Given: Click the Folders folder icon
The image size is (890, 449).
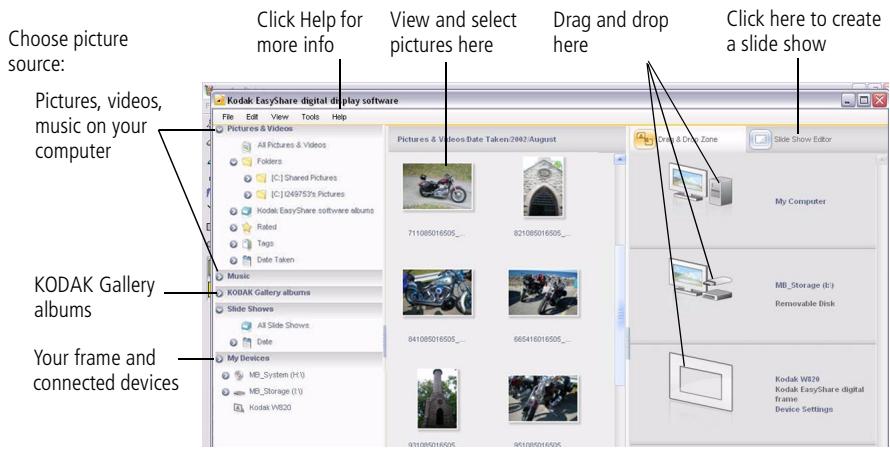Looking at the screenshot, I should (x=246, y=162).
